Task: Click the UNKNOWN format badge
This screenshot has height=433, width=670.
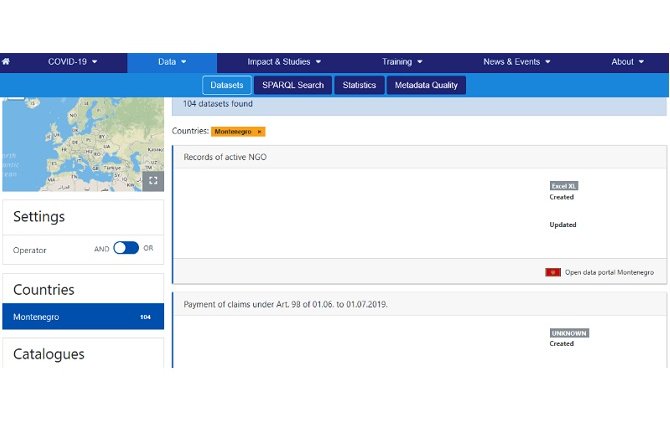Action: coord(569,333)
